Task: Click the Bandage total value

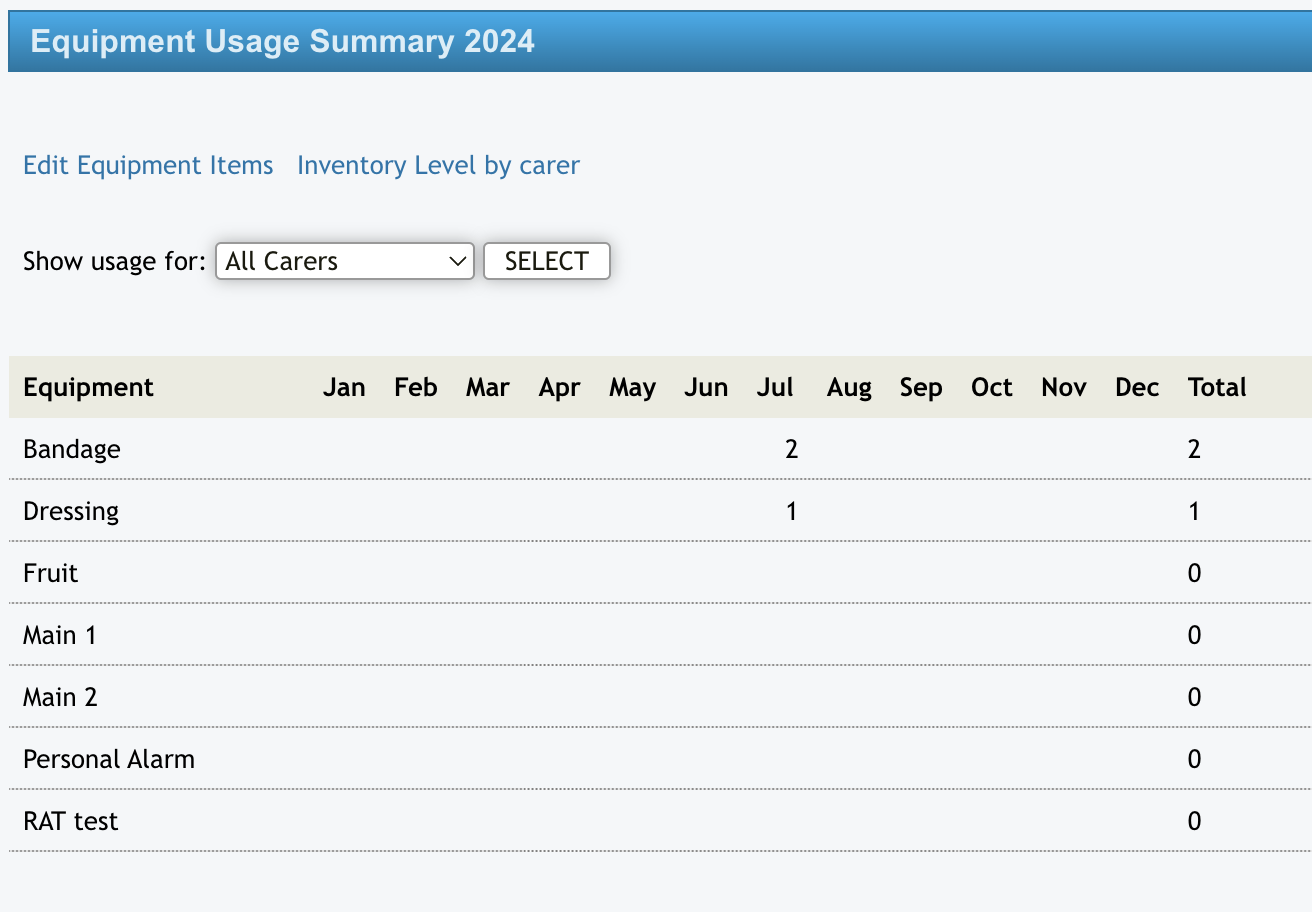Action: pyautogui.click(x=1194, y=449)
